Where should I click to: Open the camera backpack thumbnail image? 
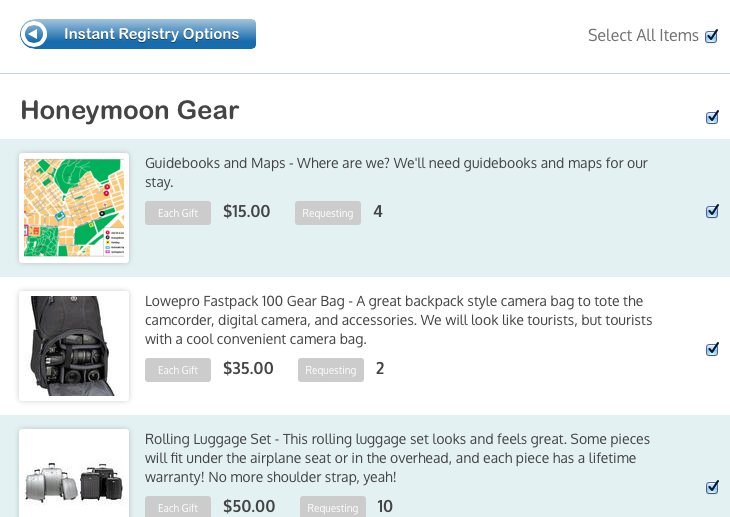point(74,346)
